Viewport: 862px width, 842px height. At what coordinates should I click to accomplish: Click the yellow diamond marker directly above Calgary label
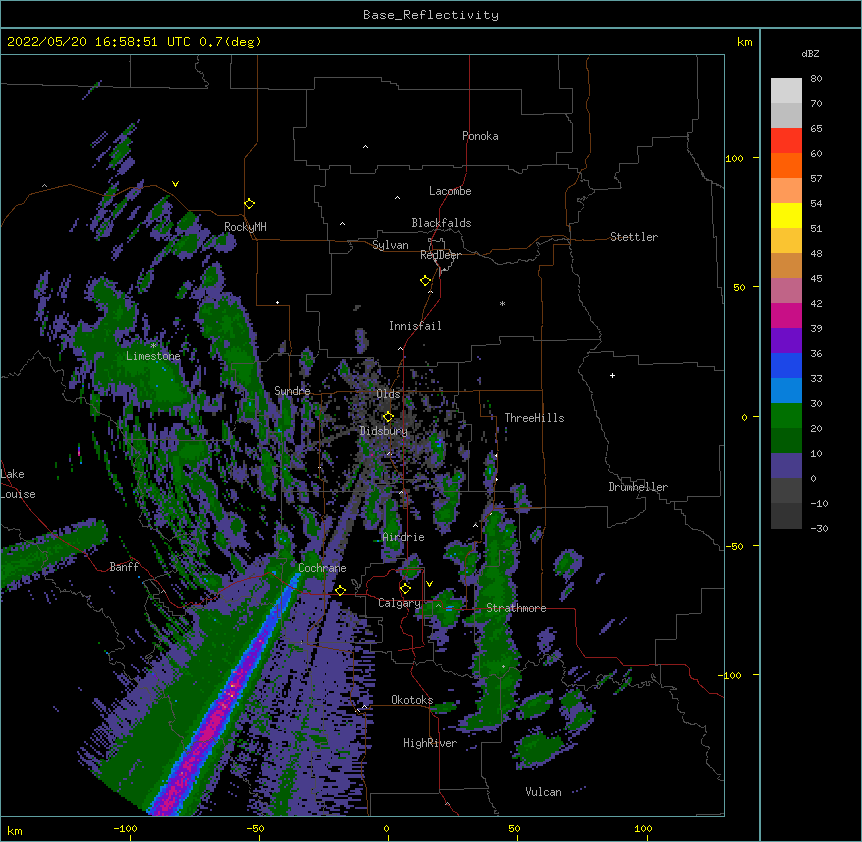pos(405,589)
